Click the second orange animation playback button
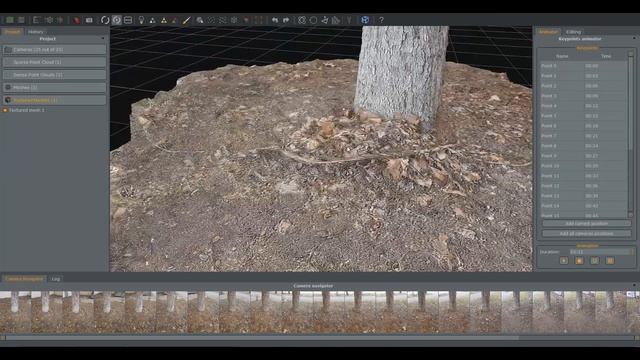This screenshot has height=360, width=640. point(579,260)
